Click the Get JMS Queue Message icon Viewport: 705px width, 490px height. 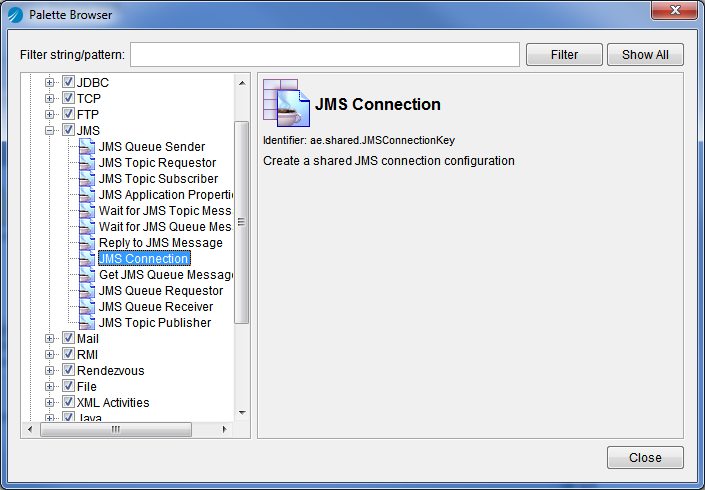[x=87, y=275]
